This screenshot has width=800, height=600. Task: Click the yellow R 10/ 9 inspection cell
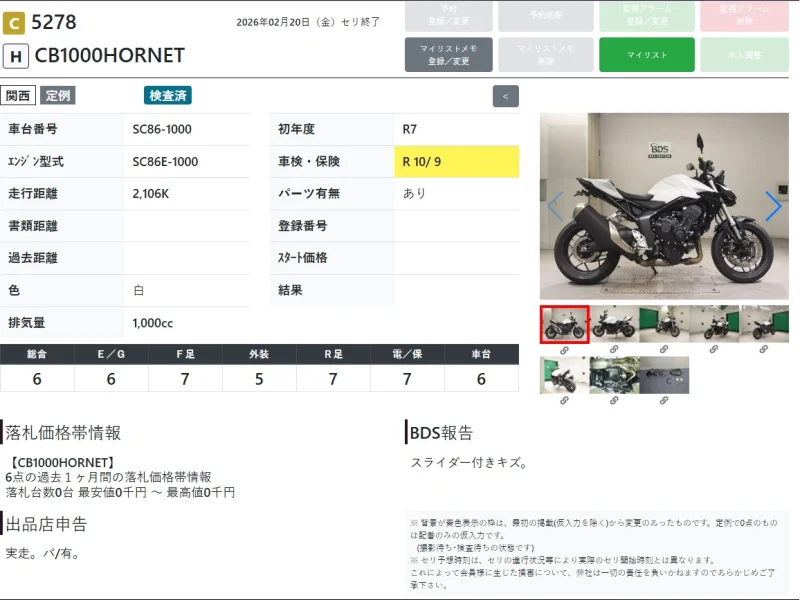(x=457, y=162)
